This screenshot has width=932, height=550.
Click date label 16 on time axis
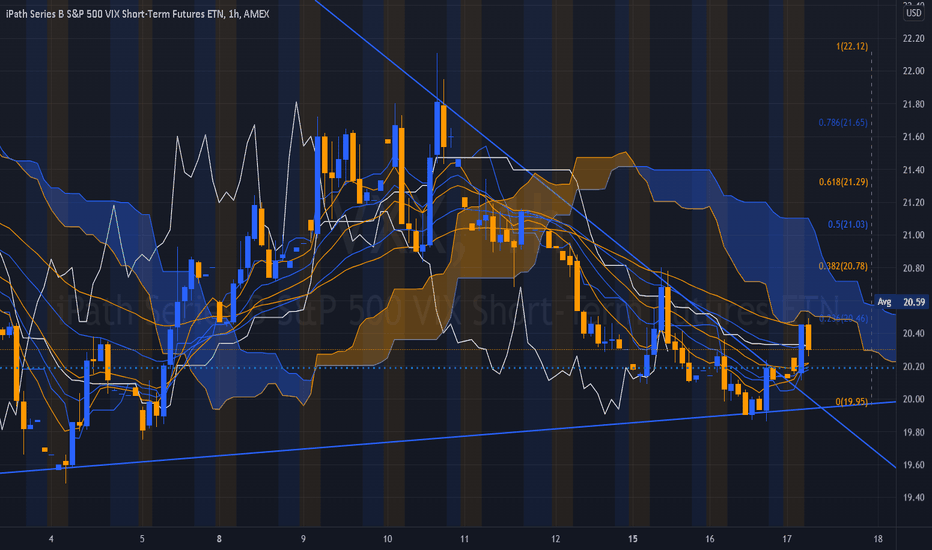point(710,539)
